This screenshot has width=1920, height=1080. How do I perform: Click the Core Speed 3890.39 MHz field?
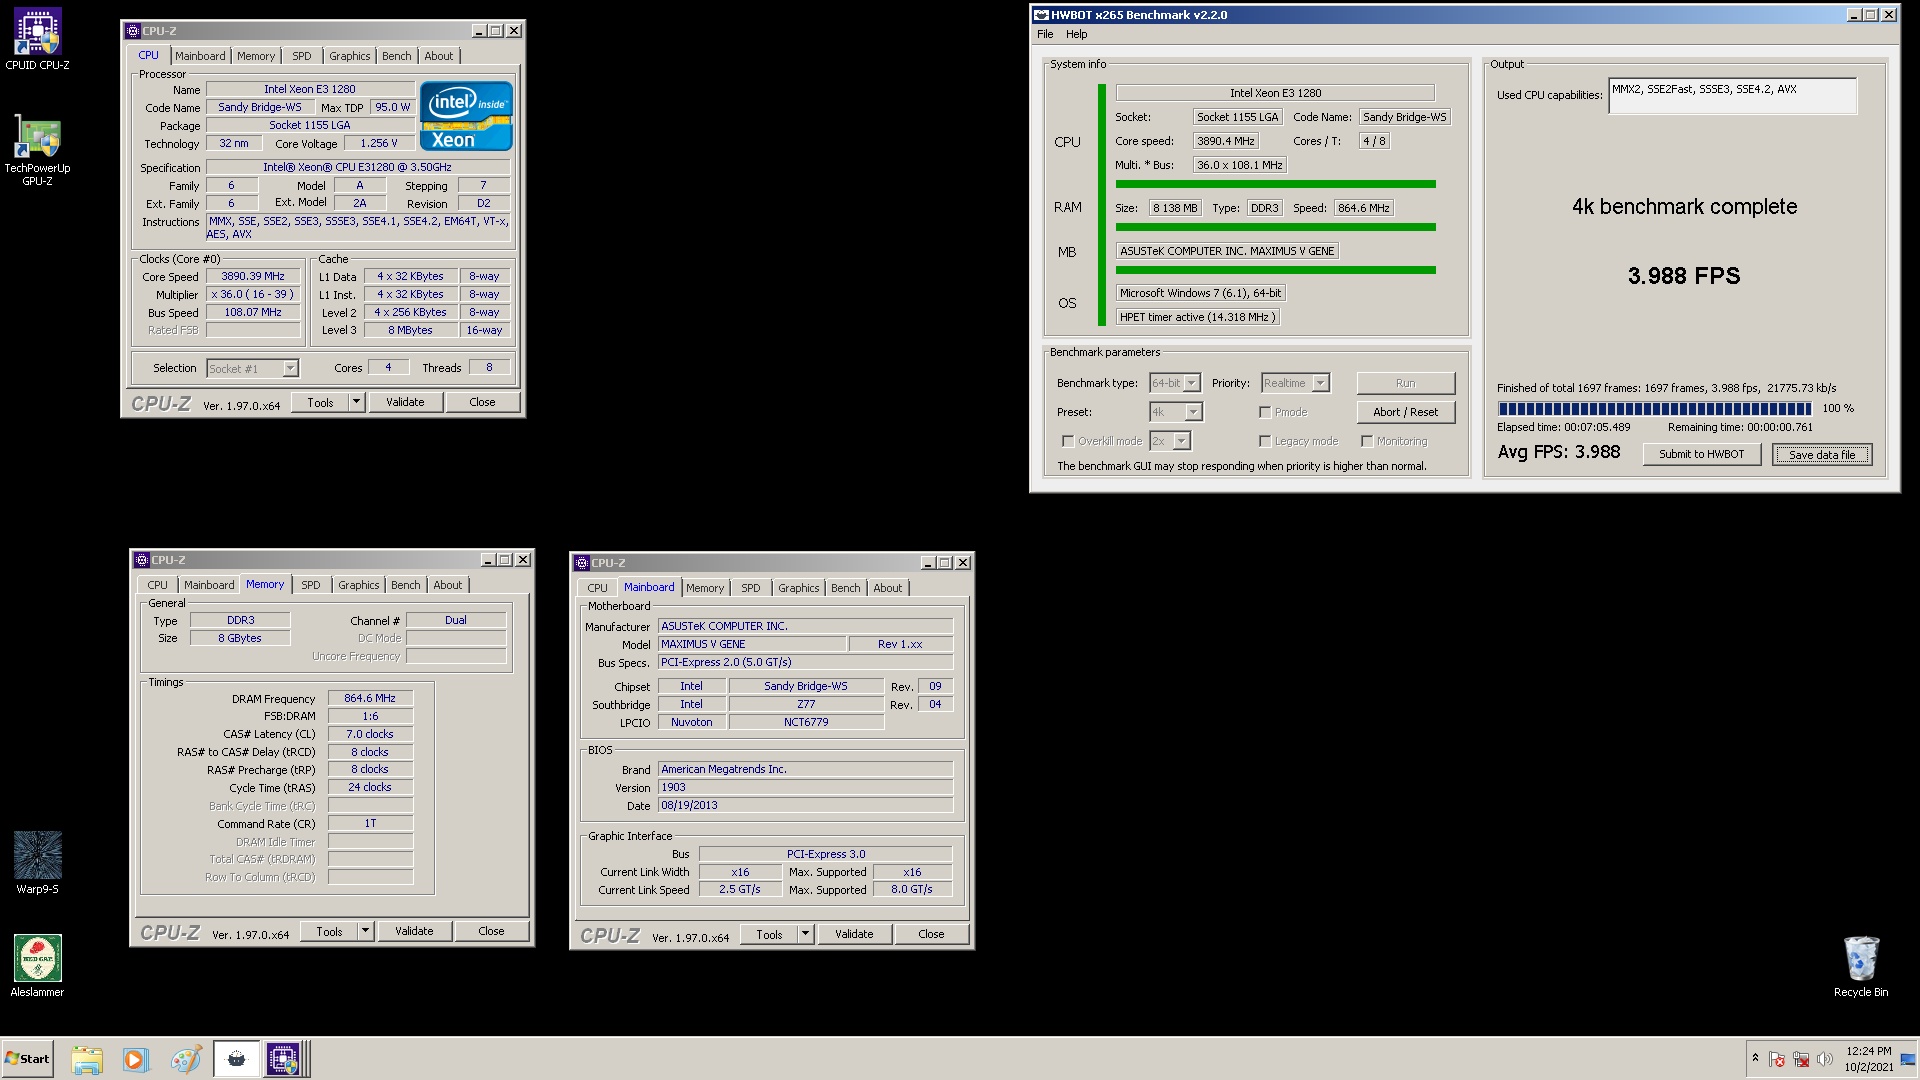click(x=253, y=276)
